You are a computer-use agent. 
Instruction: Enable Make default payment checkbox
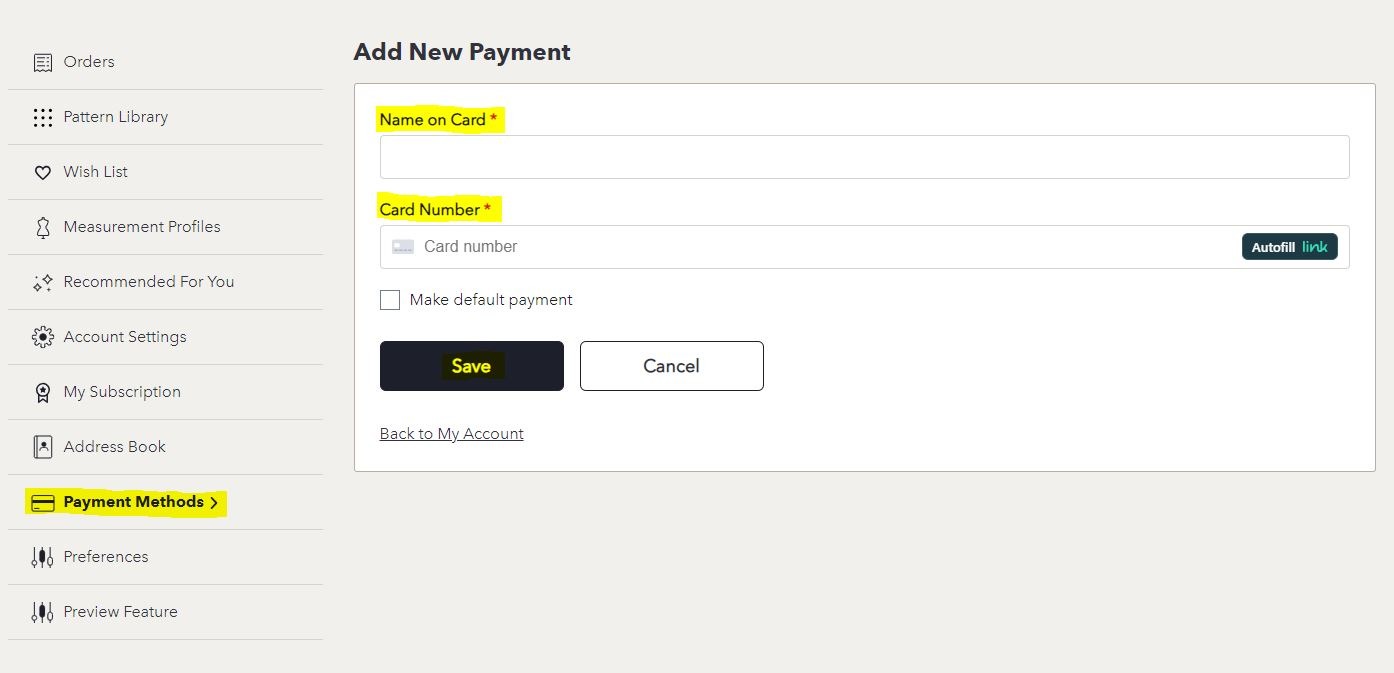pyautogui.click(x=390, y=300)
